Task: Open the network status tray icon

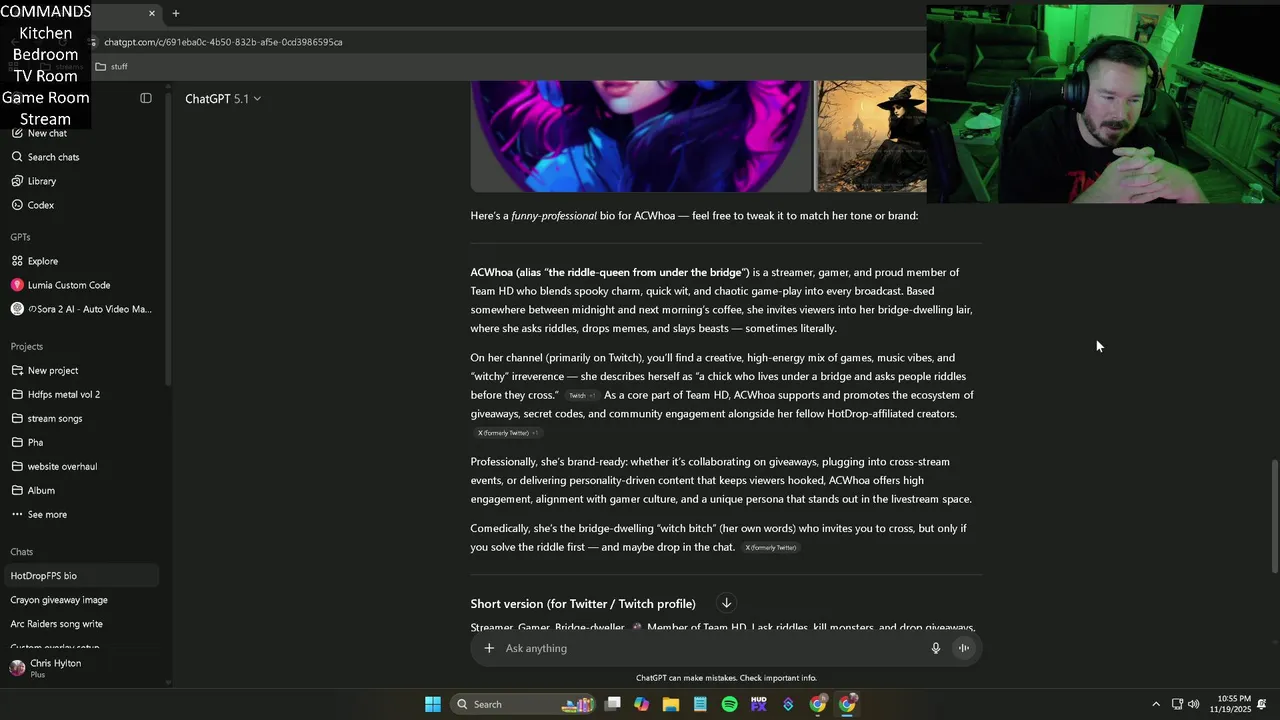Action: [1177, 704]
